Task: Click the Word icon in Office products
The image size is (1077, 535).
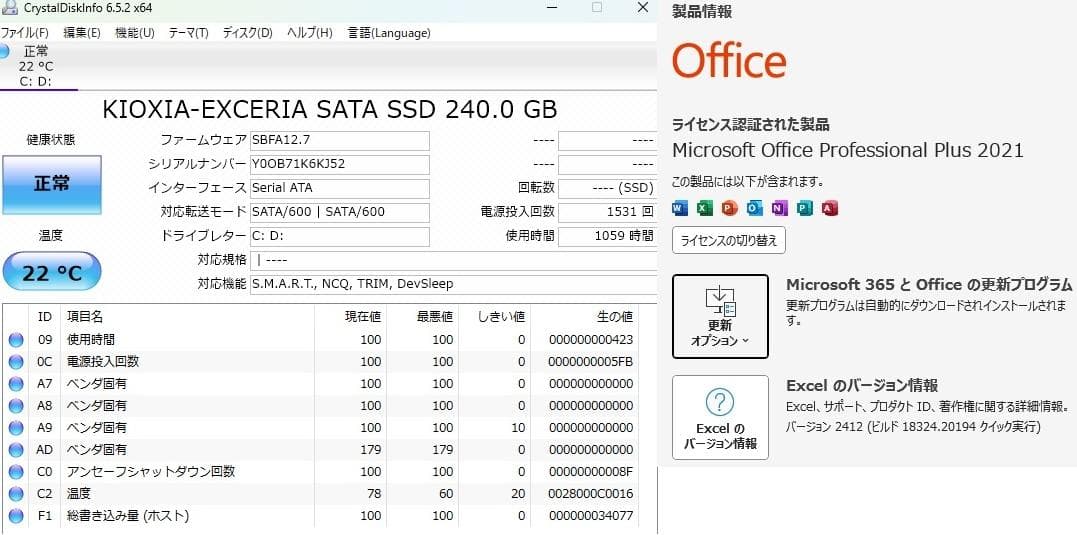Action: [x=679, y=208]
